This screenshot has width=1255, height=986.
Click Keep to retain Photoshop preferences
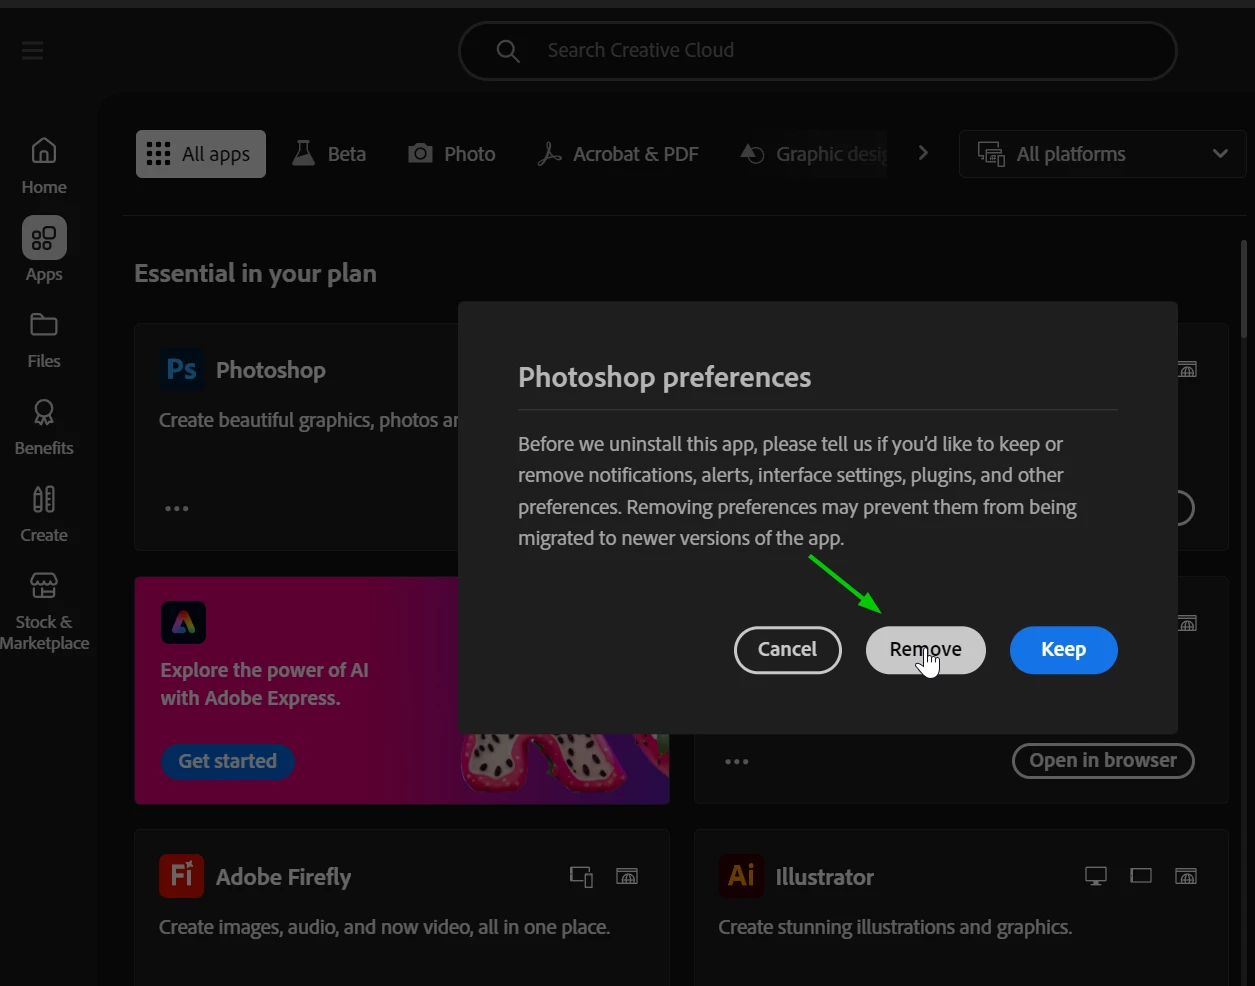(1064, 650)
